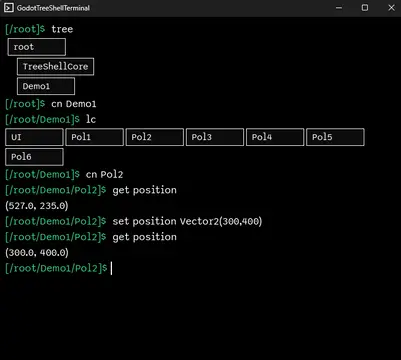Viewport: 401px width, 360px height.
Task: Click the GodotTreeShellTerminal window title
Action: click(53, 8)
